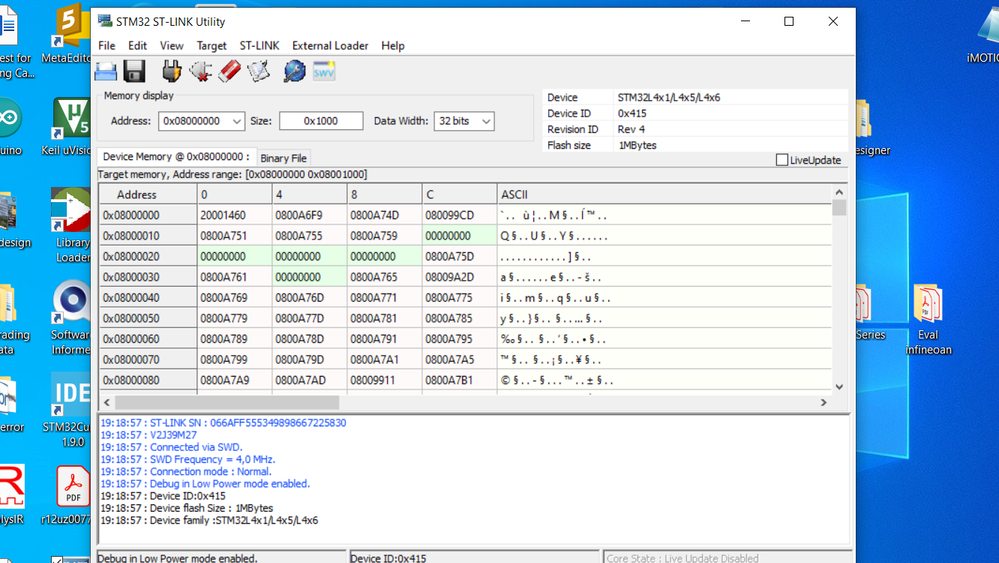The height and width of the screenshot is (563, 999).
Task: Click horizontal scrollbar left arrow
Action: [x=107, y=403]
